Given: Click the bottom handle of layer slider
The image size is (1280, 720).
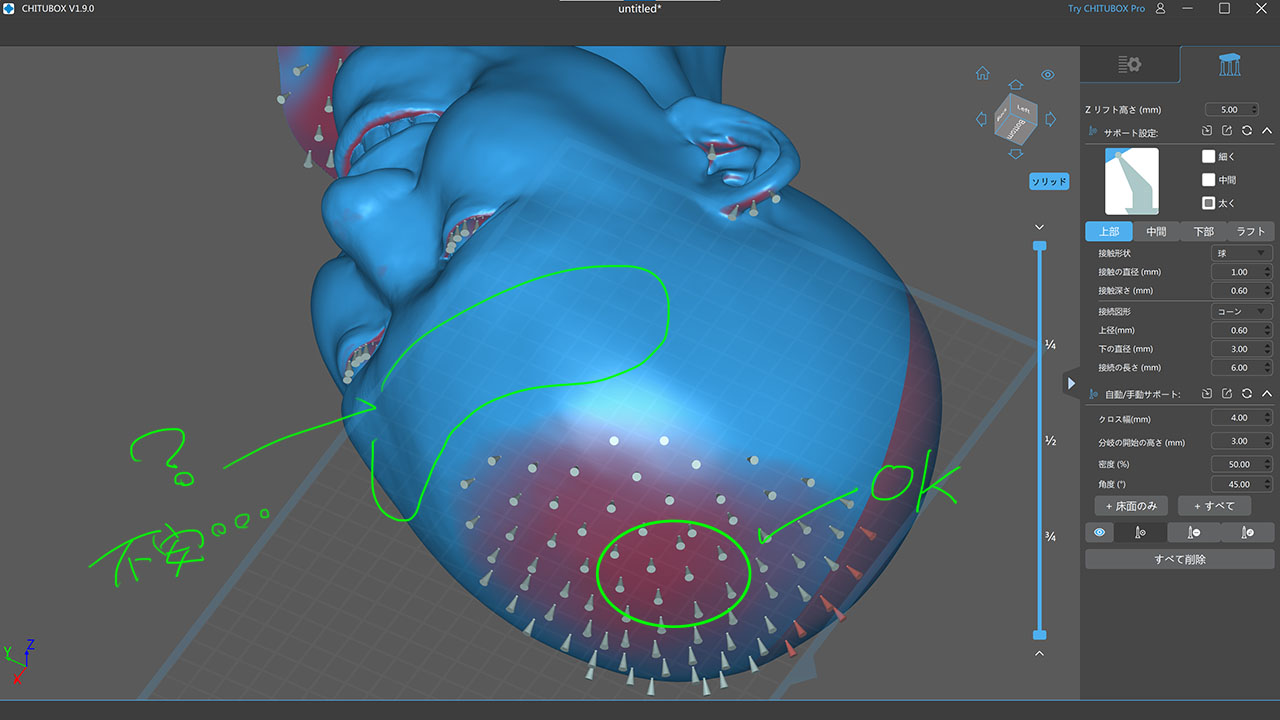Looking at the screenshot, I should 1040,635.
